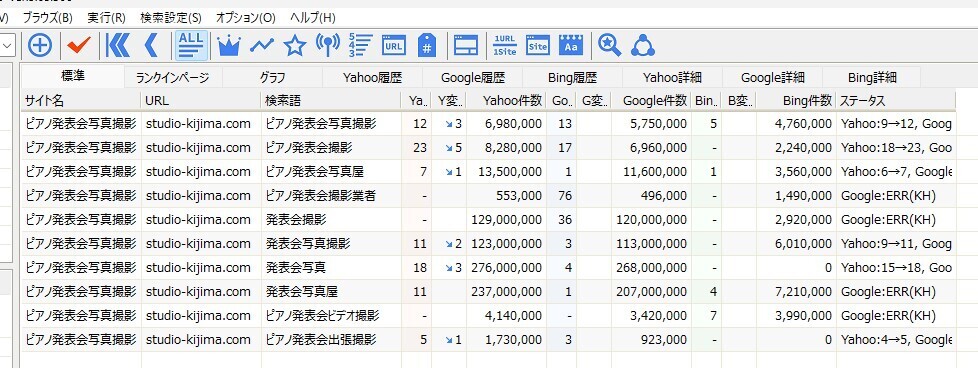Click the 1URL 1Site toolbar icon

point(505,46)
